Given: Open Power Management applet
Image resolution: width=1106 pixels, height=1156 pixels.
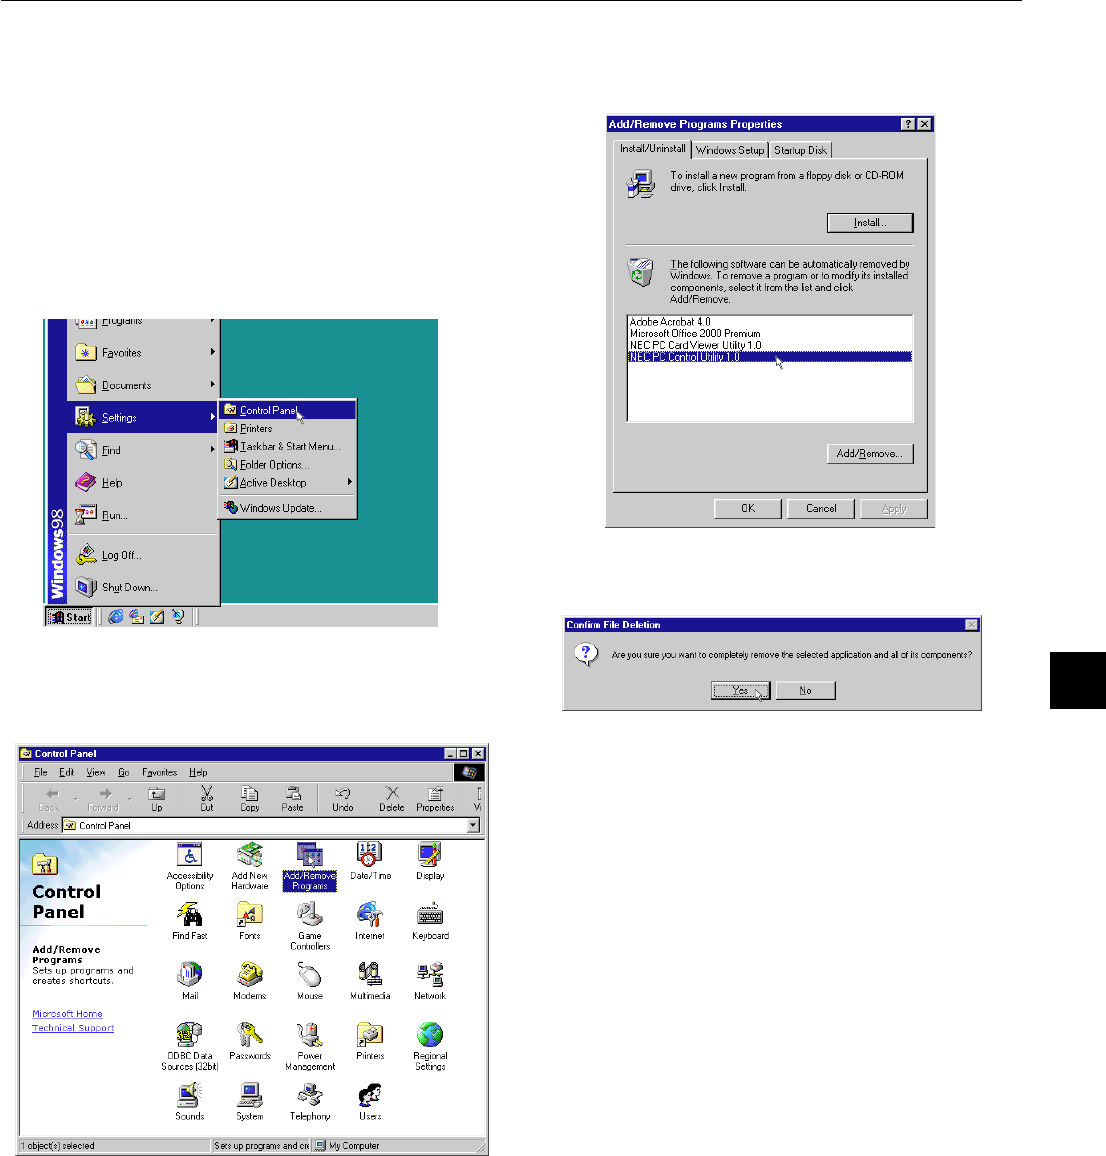Looking at the screenshot, I should coord(310,1046).
